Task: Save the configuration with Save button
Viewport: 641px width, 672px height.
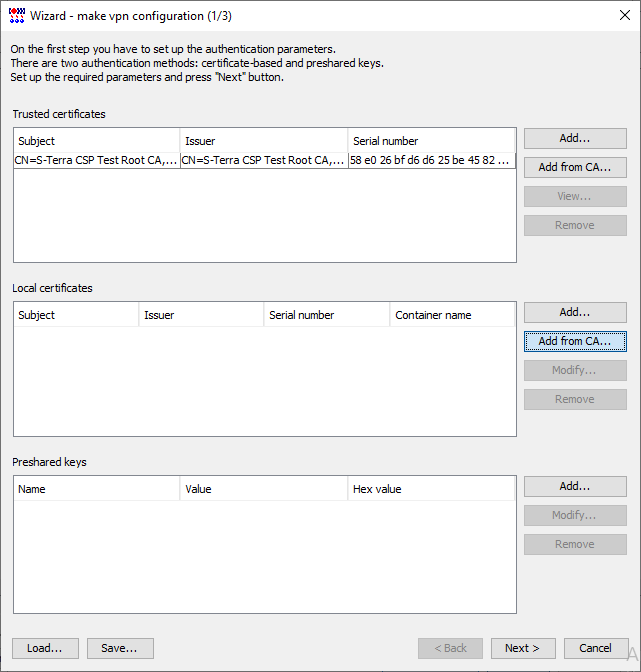Action: (119, 648)
